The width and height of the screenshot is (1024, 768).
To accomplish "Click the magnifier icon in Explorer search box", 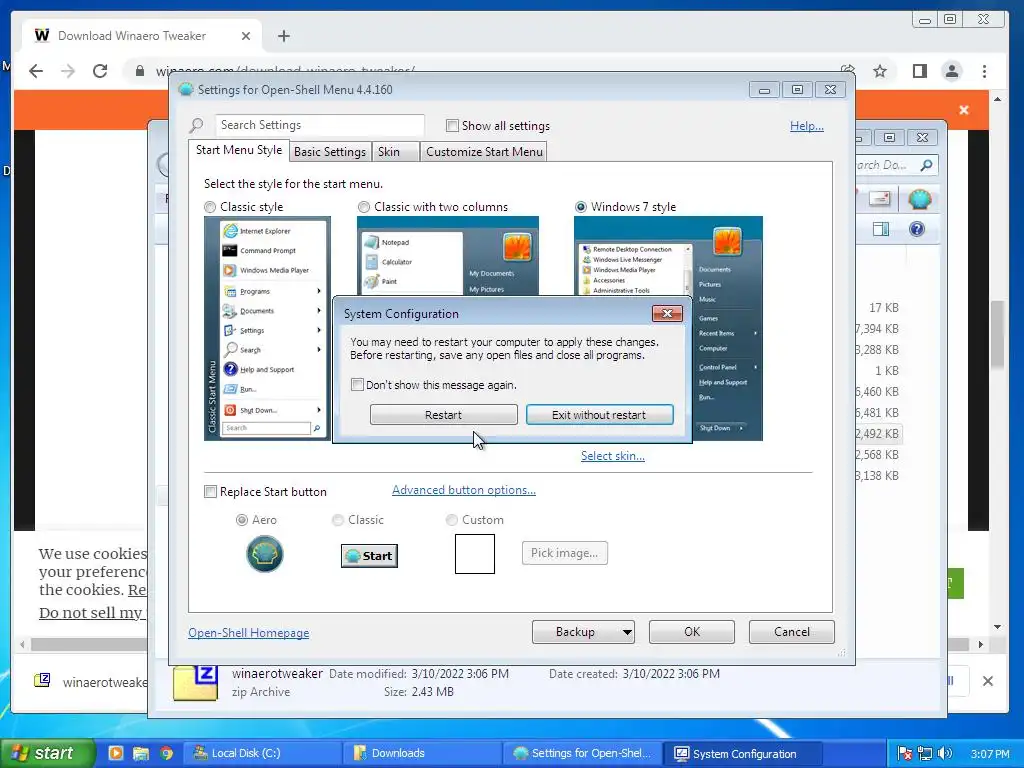I will click(926, 165).
